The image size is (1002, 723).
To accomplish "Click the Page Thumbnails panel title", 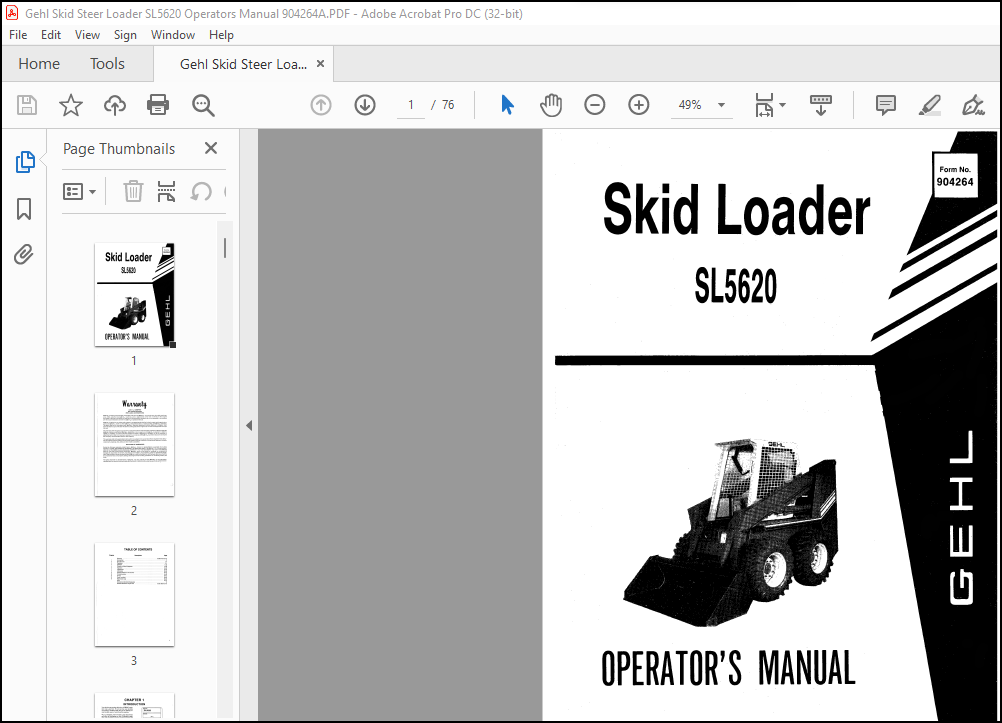I will coord(119,148).
